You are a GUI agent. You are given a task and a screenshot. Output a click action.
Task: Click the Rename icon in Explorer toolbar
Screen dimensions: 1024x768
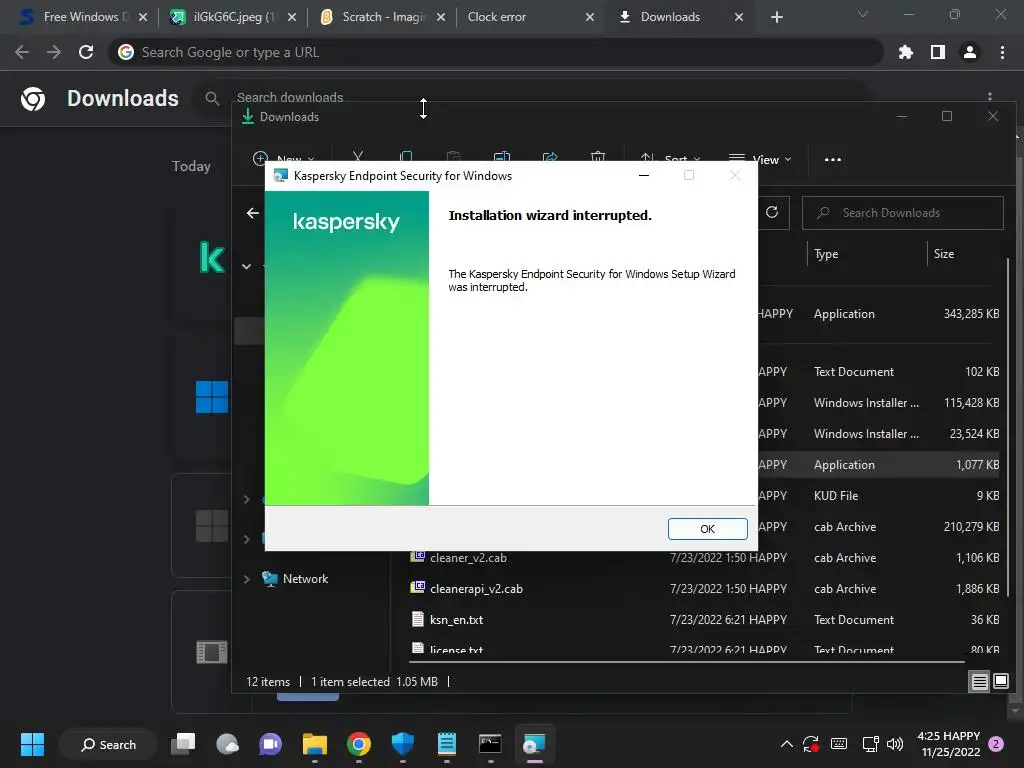tap(502, 157)
